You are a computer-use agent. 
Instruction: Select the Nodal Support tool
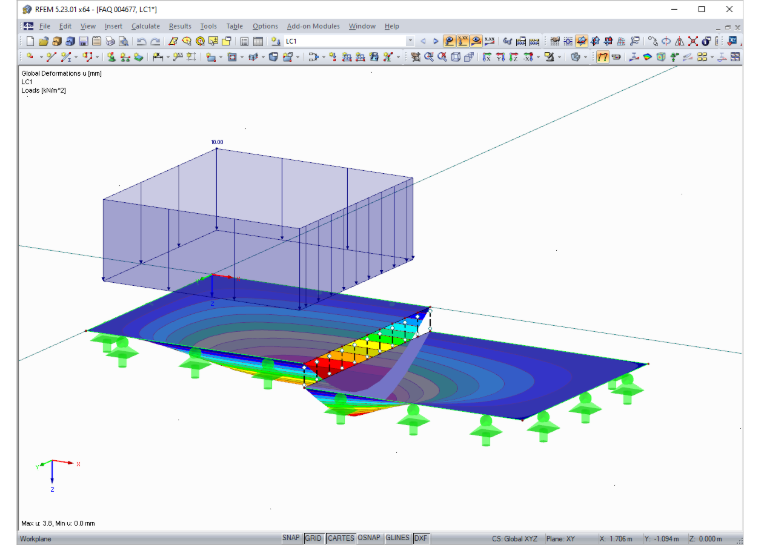coord(111,57)
